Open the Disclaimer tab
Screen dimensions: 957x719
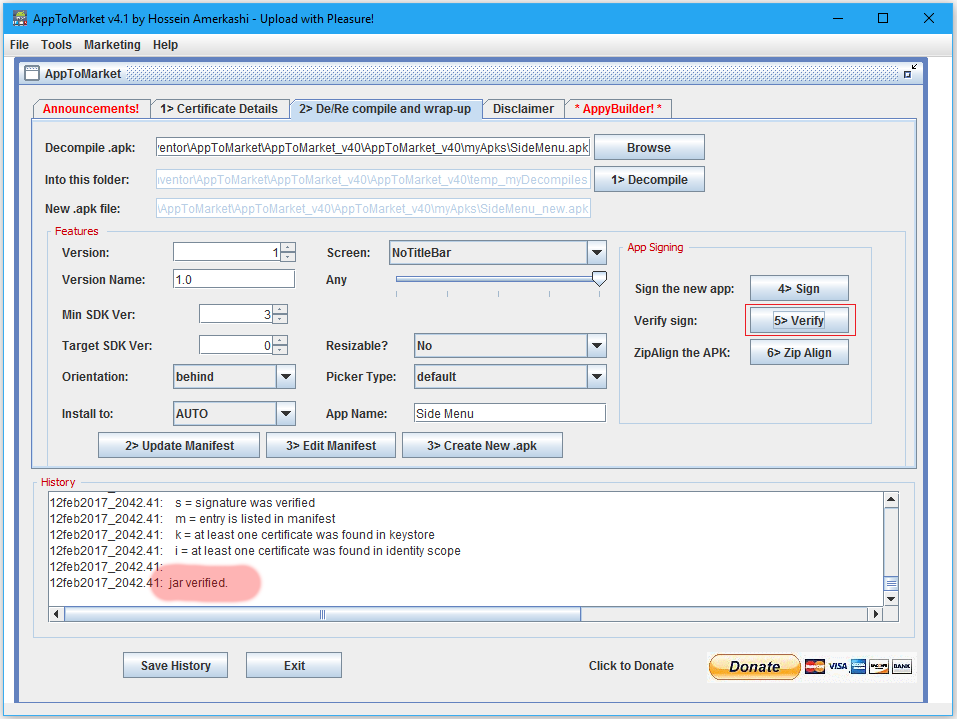pos(524,109)
